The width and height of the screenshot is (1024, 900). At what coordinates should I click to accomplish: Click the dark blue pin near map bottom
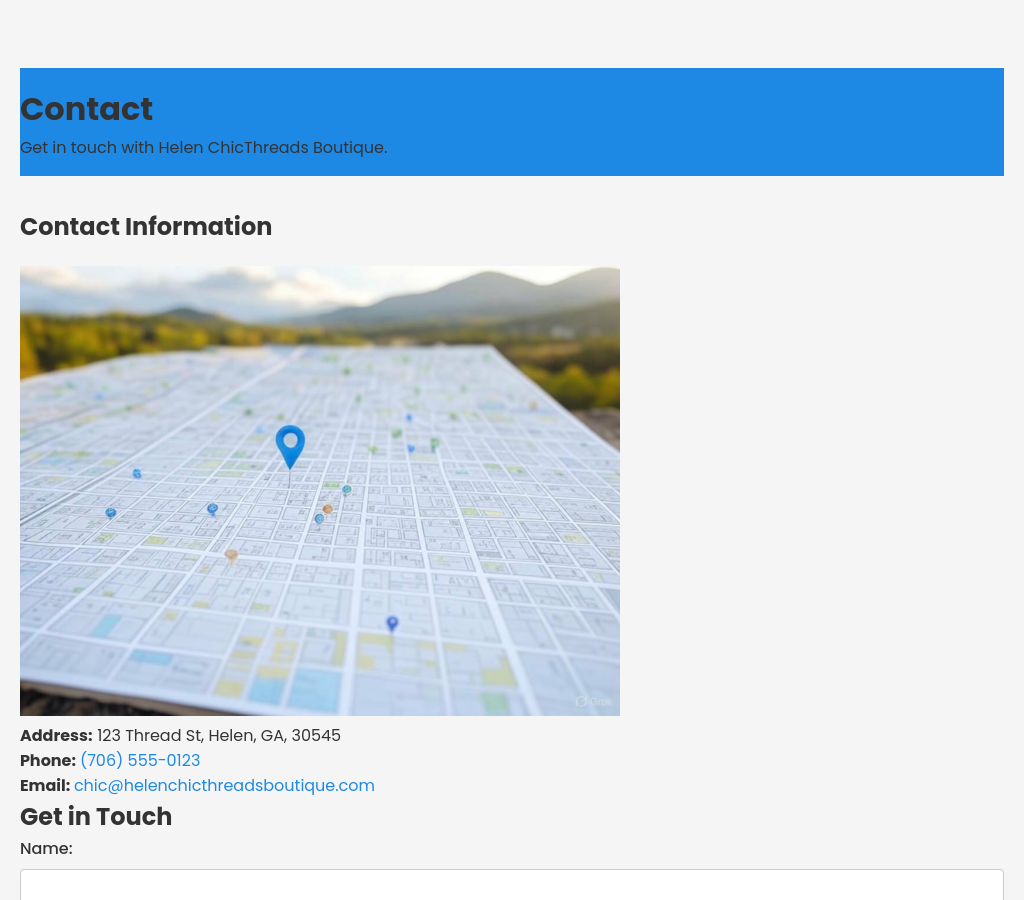pyautogui.click(x=392, y=623)
